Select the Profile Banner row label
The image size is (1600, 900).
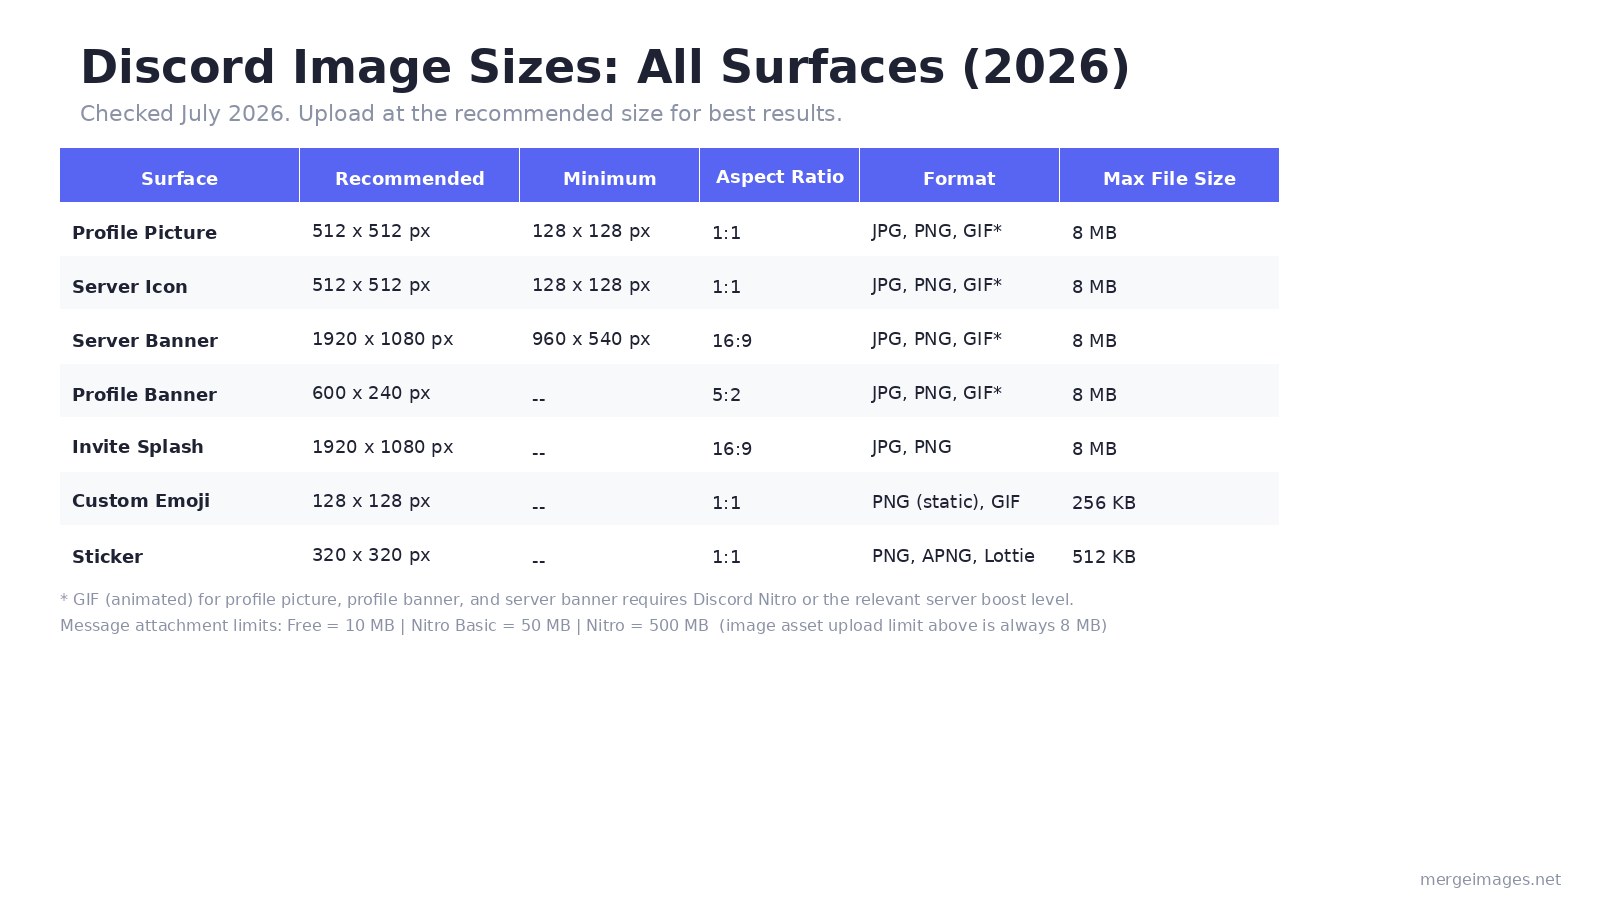144,394
